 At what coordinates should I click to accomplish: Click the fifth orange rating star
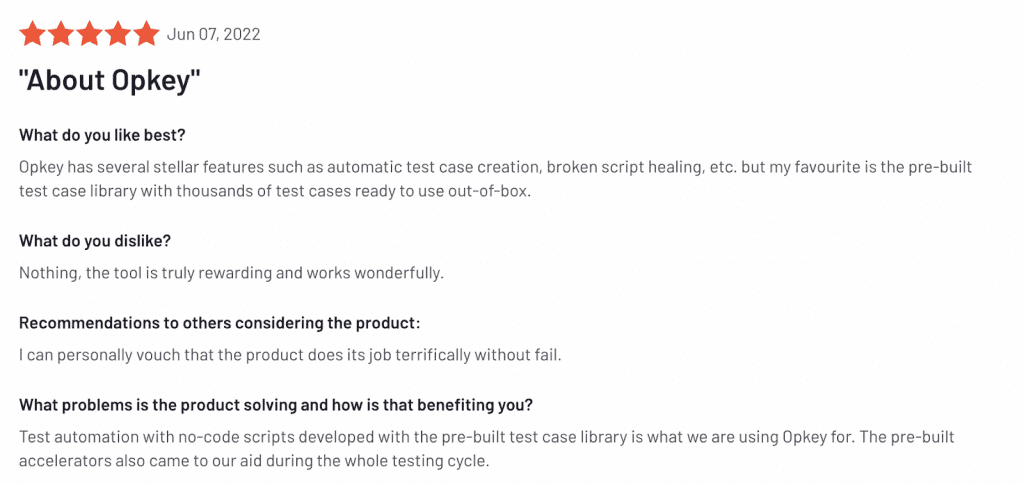(146, 34)
